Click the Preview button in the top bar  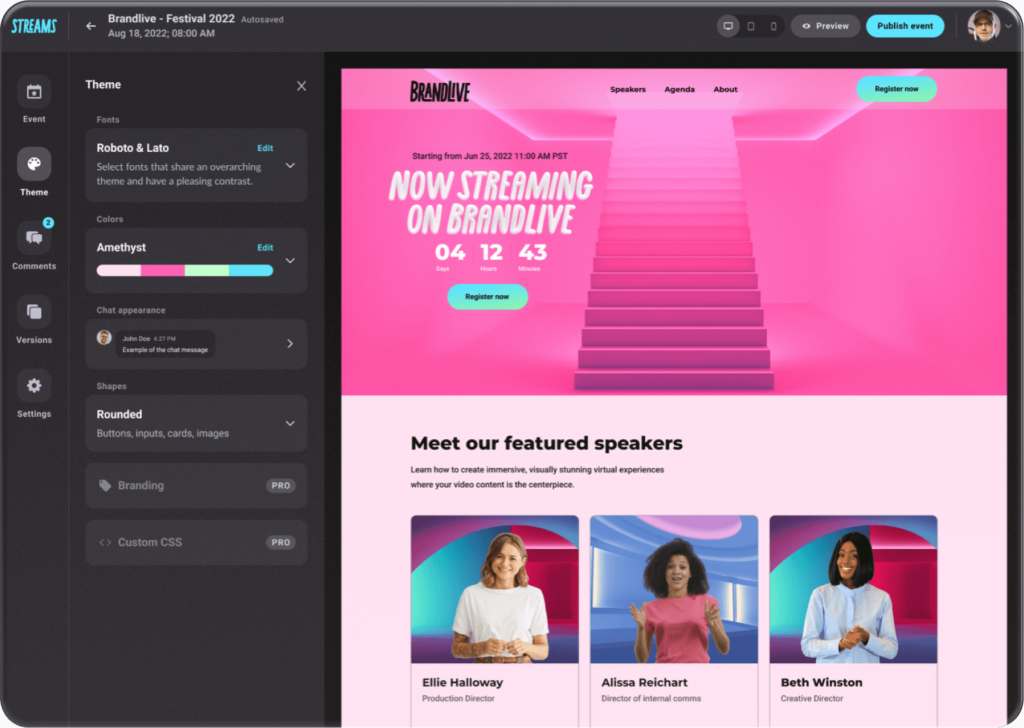pos(825,25)
